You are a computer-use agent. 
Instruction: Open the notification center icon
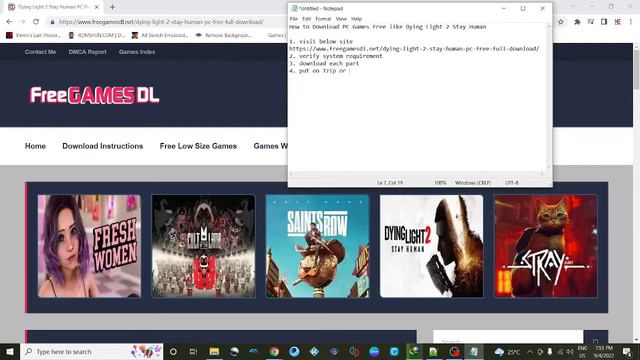(x=627, y=351)
